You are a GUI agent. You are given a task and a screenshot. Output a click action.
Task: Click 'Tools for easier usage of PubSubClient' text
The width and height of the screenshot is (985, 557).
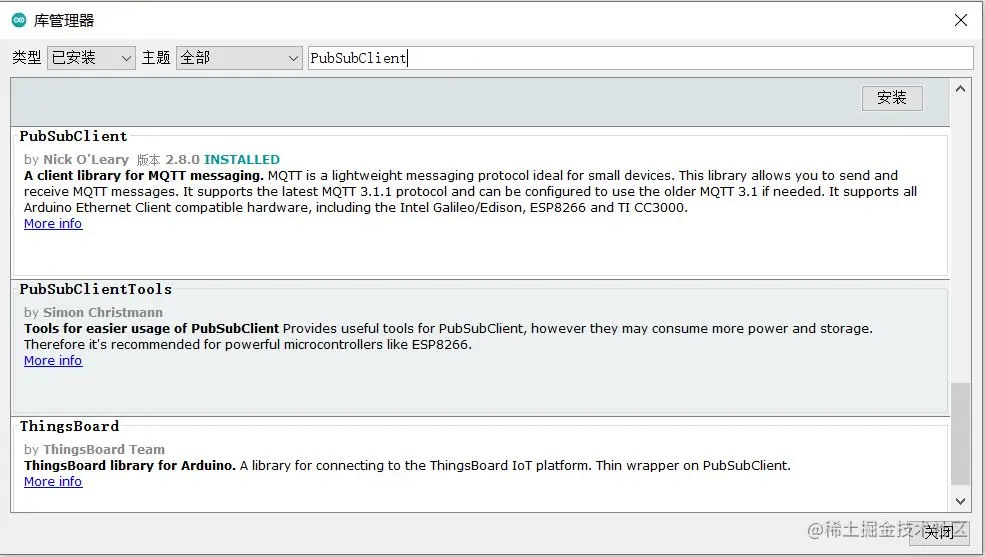pyautogui.click(x=151, y=328)
